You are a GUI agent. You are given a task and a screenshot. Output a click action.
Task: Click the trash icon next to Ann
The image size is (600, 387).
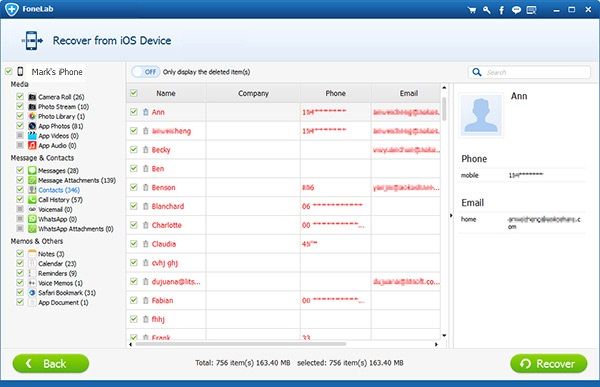(x=145, y=112)
